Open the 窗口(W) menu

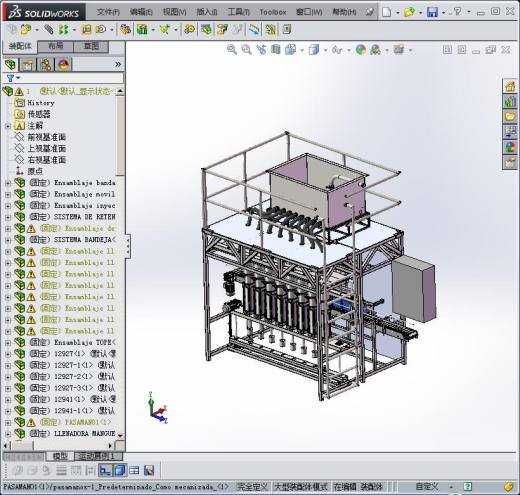(309, 12)
